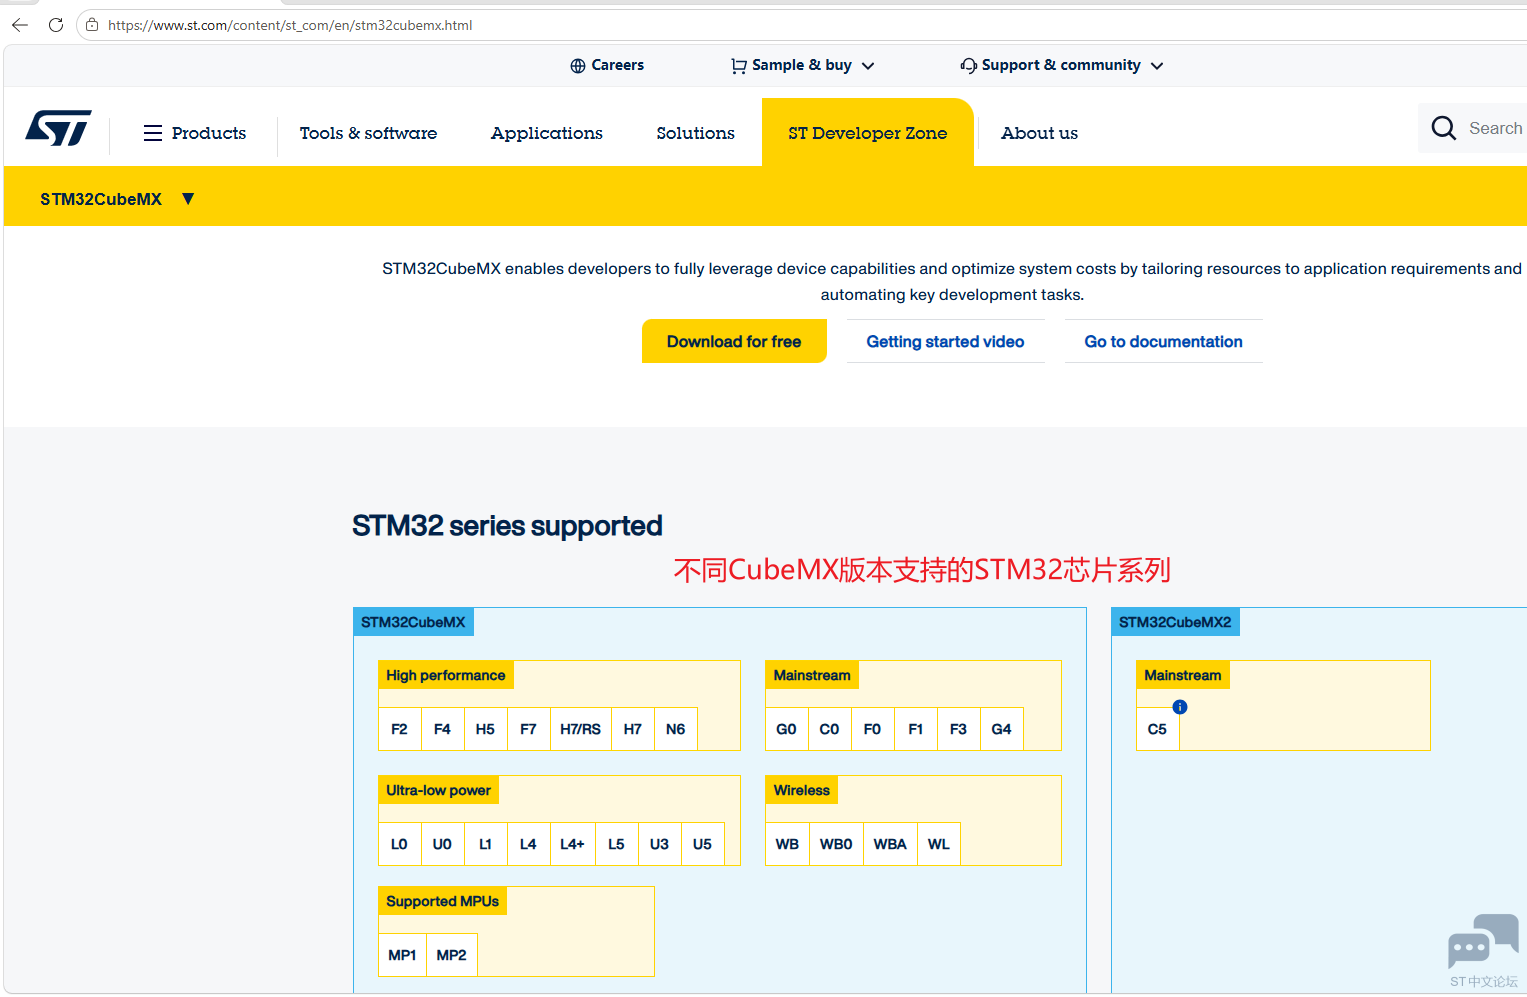Select the ST Developer Zone tab

867,133
